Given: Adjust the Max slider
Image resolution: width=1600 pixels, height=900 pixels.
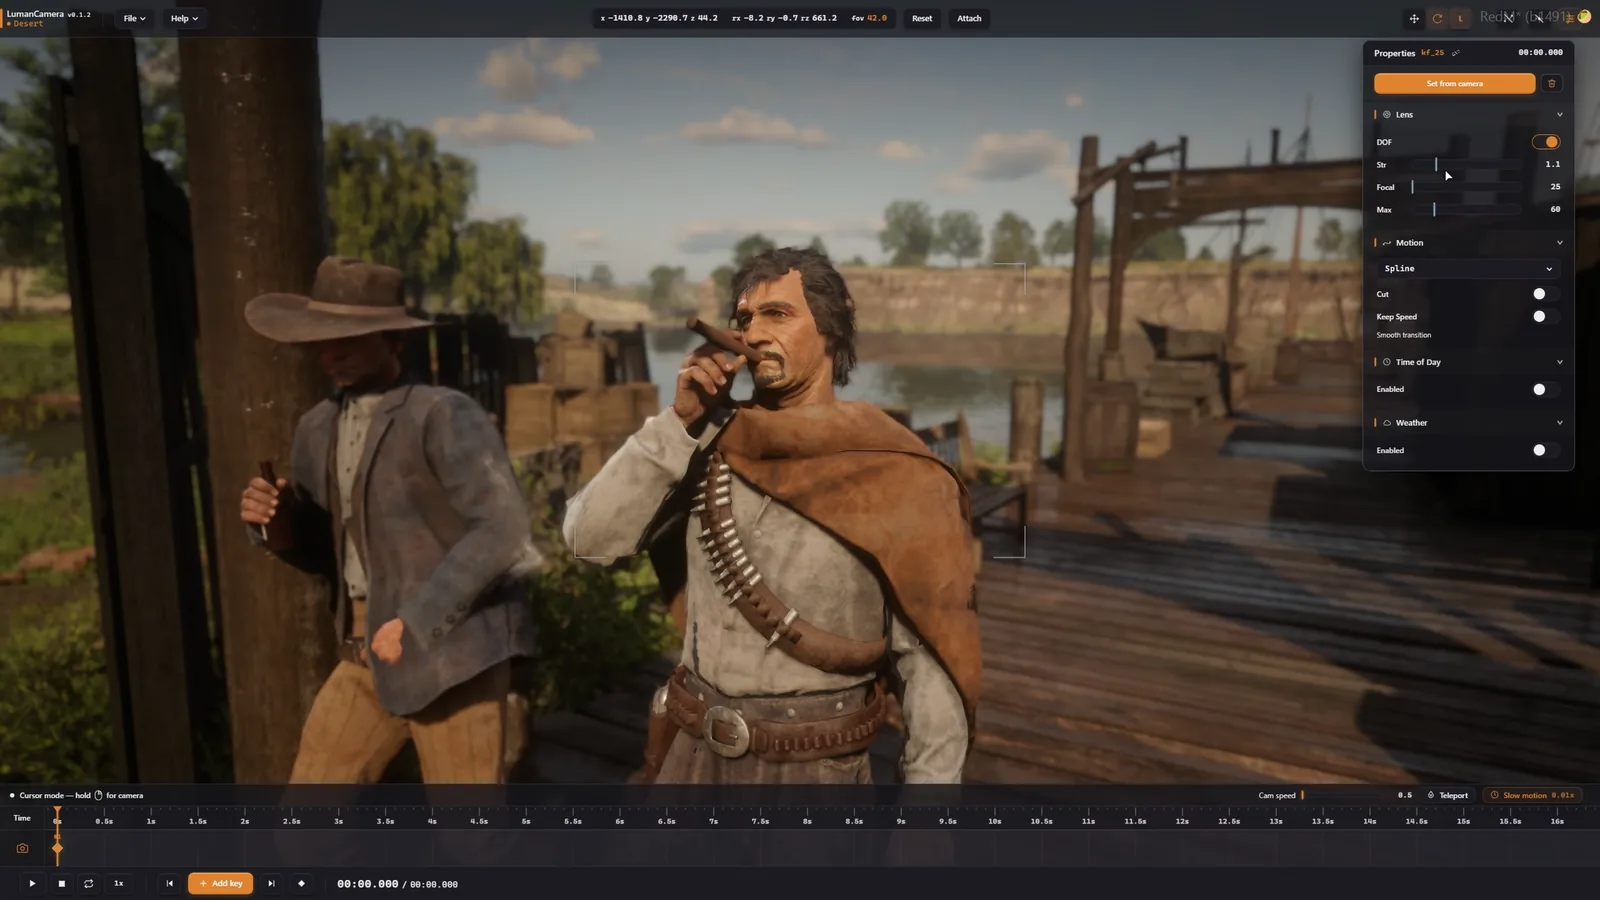Looking at the screenshot, I should coord(1466,210).
